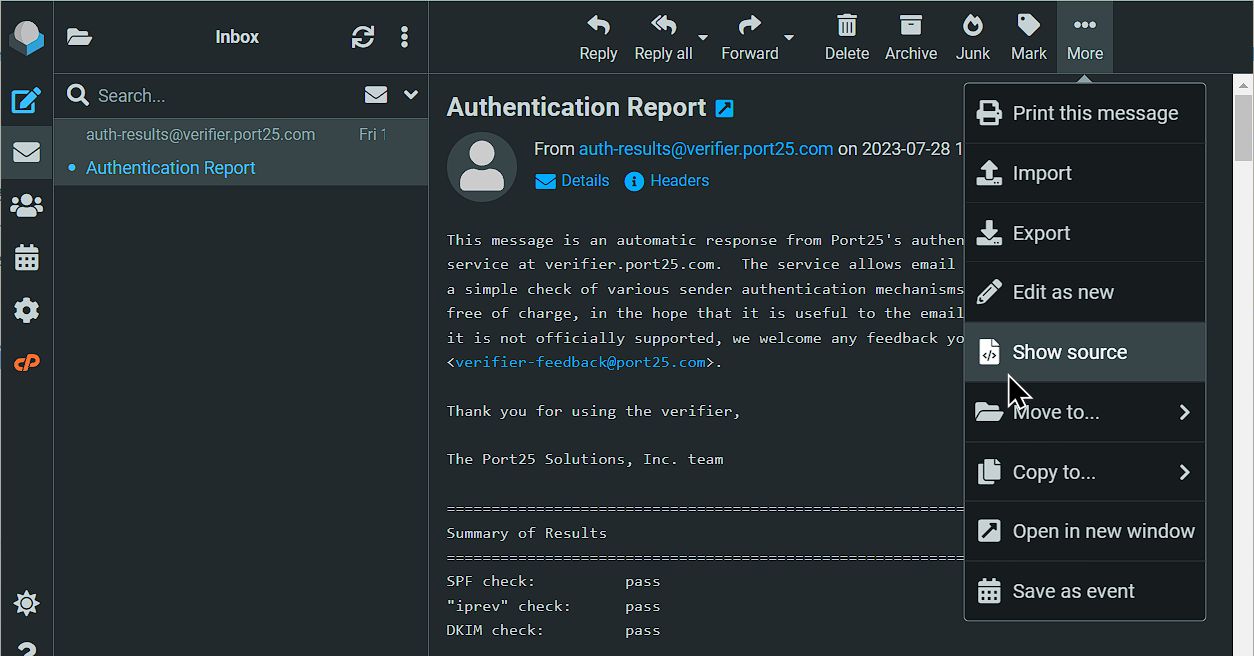Open the cPanel icon in sidebar

click(26, 362)
